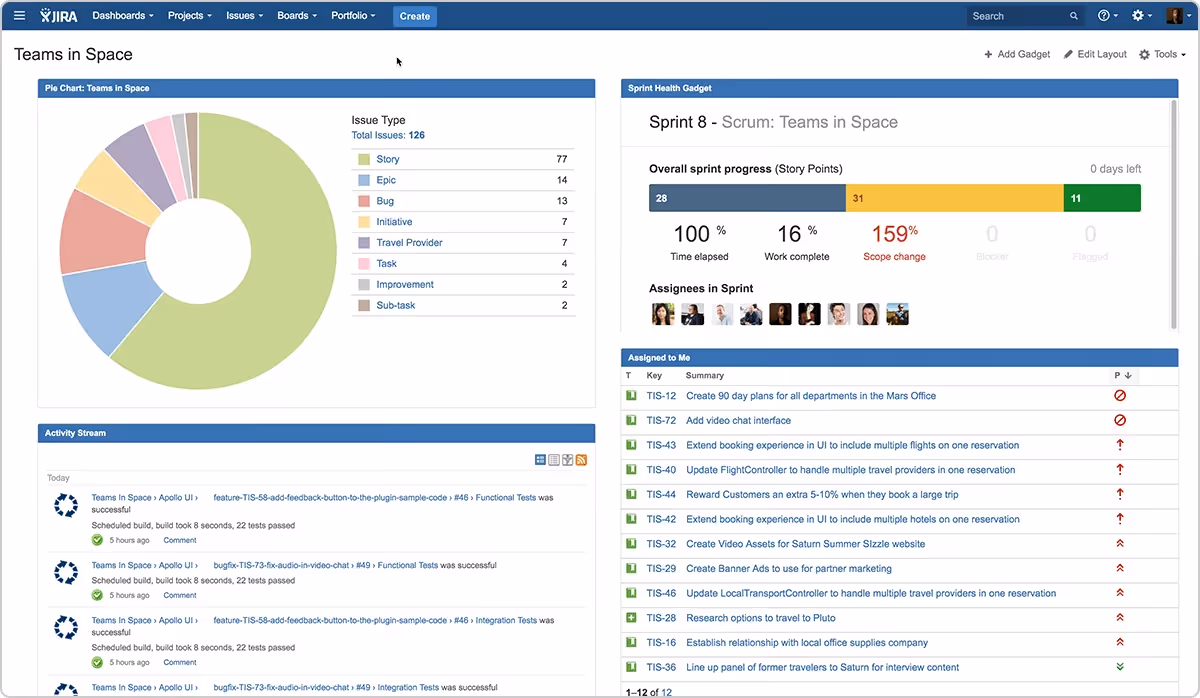Click the double-chevron priority for TIS-32
The height and width of the screenshot is (698, 1200).
click(1120, 544)
